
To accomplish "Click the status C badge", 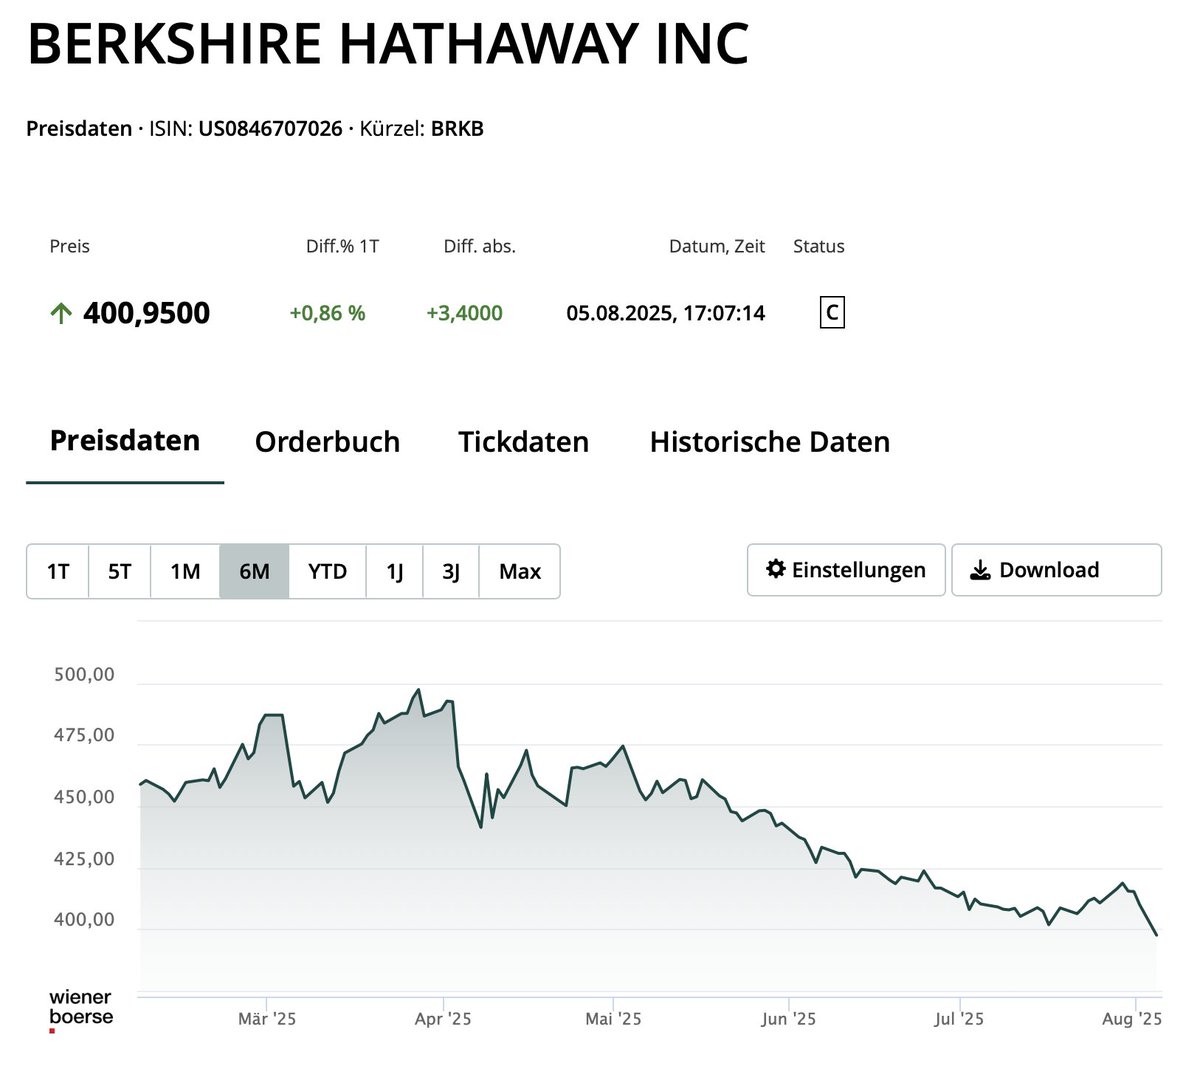I will pyautogui.click(x=832, y=313).
